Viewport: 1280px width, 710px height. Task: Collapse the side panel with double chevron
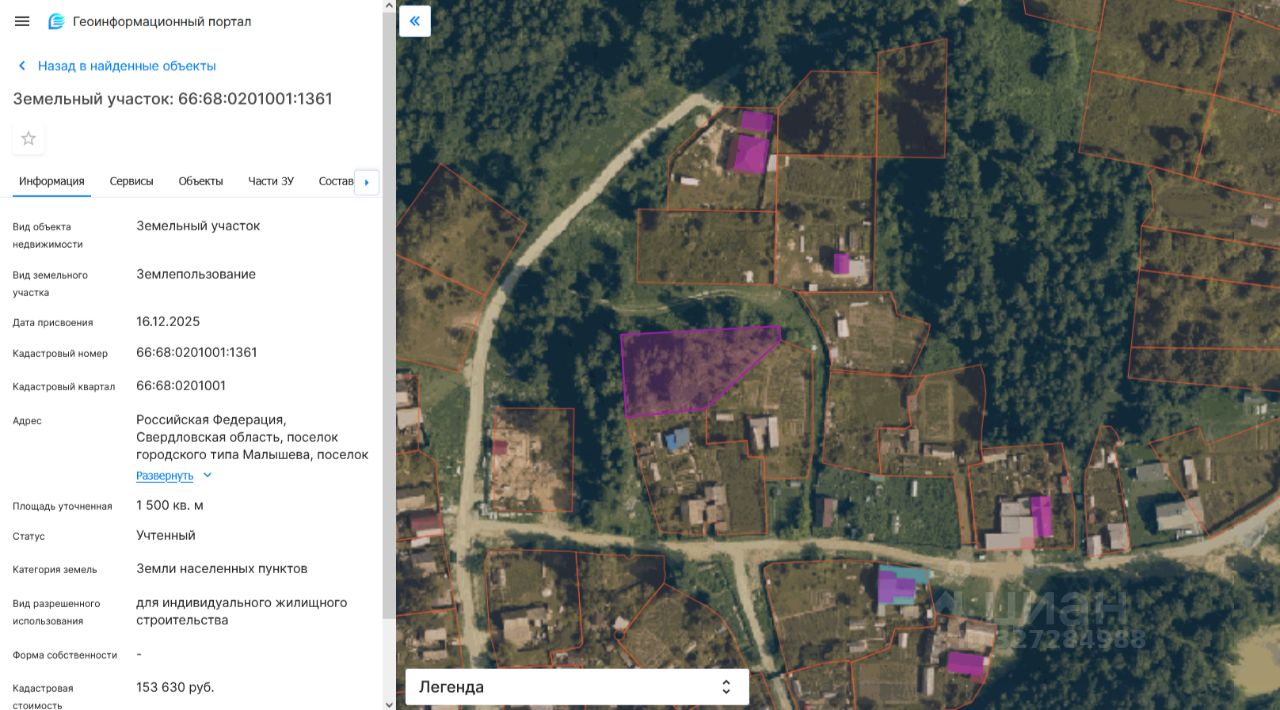tap(415, 21)
